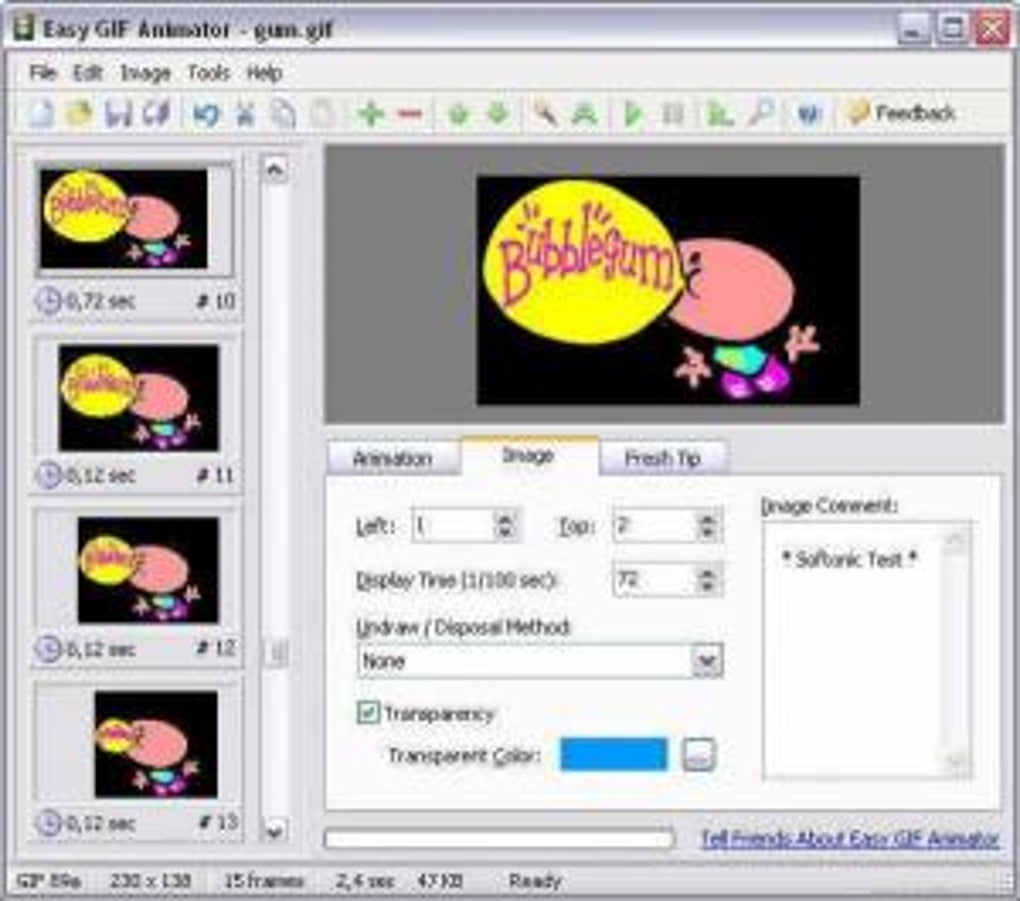The image size is (1020, 901).
Task: Click the clock icon of frame #11
Action: (48, 475)
